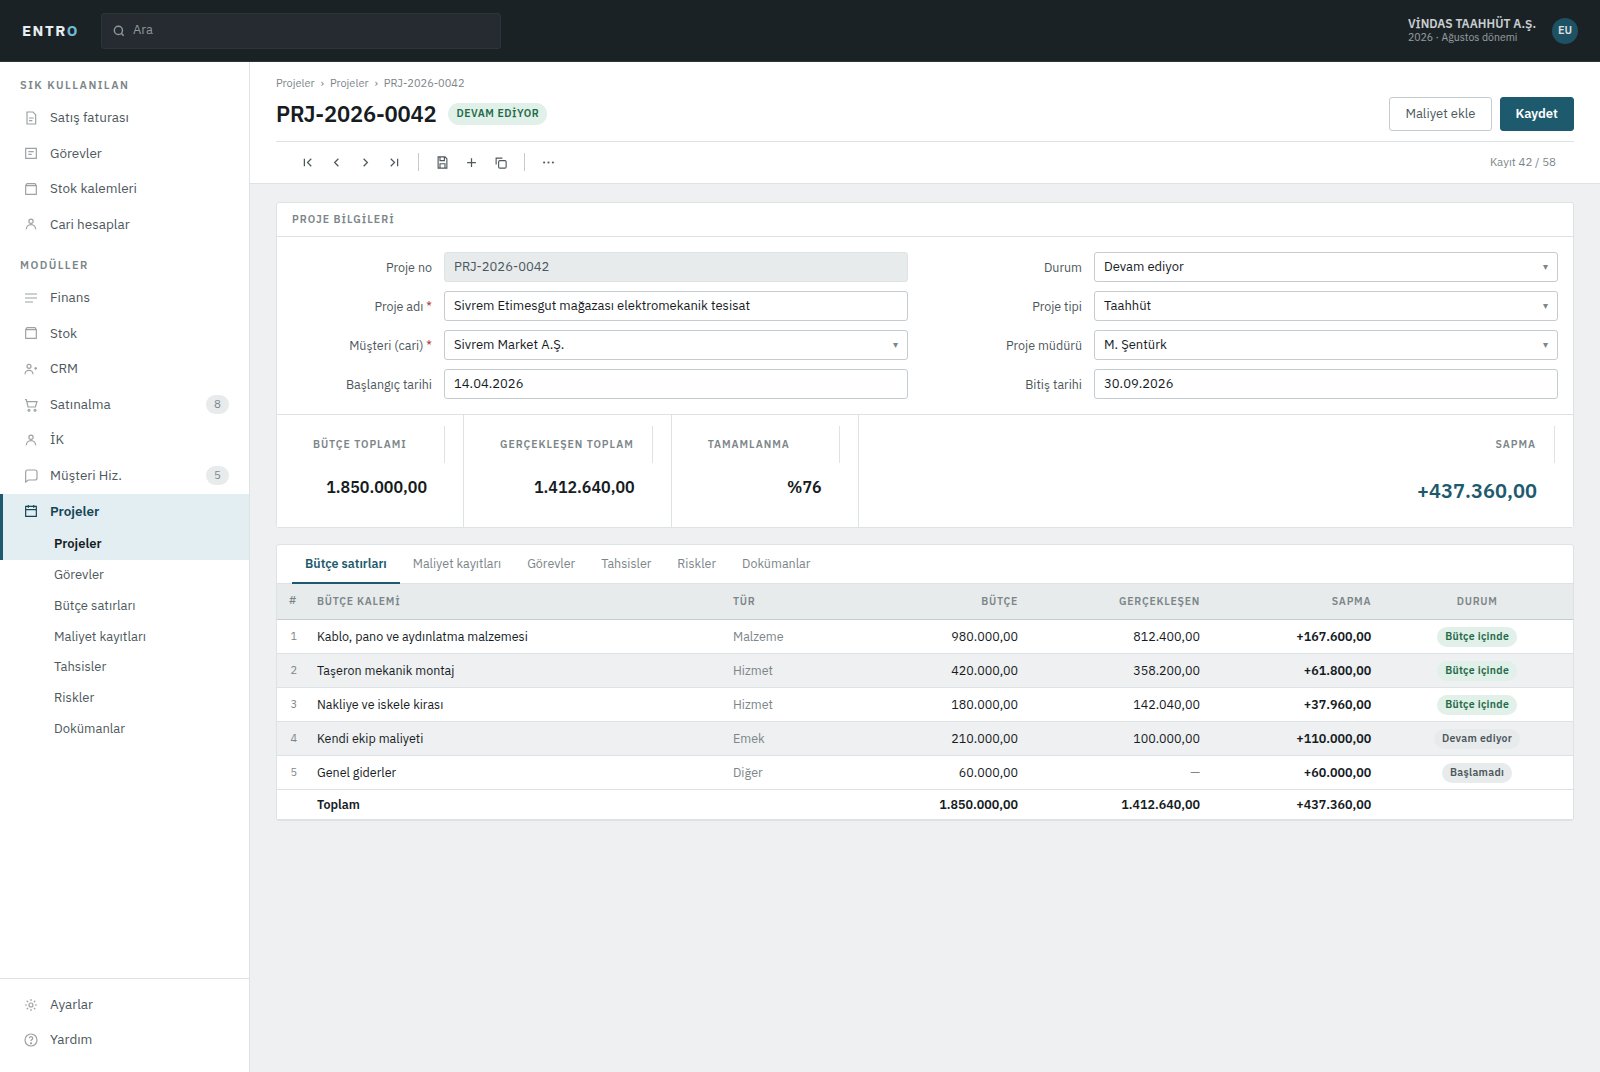Switch to Maliyet kayıtları tab
1600x1072 pixels.
click(457, 564)
